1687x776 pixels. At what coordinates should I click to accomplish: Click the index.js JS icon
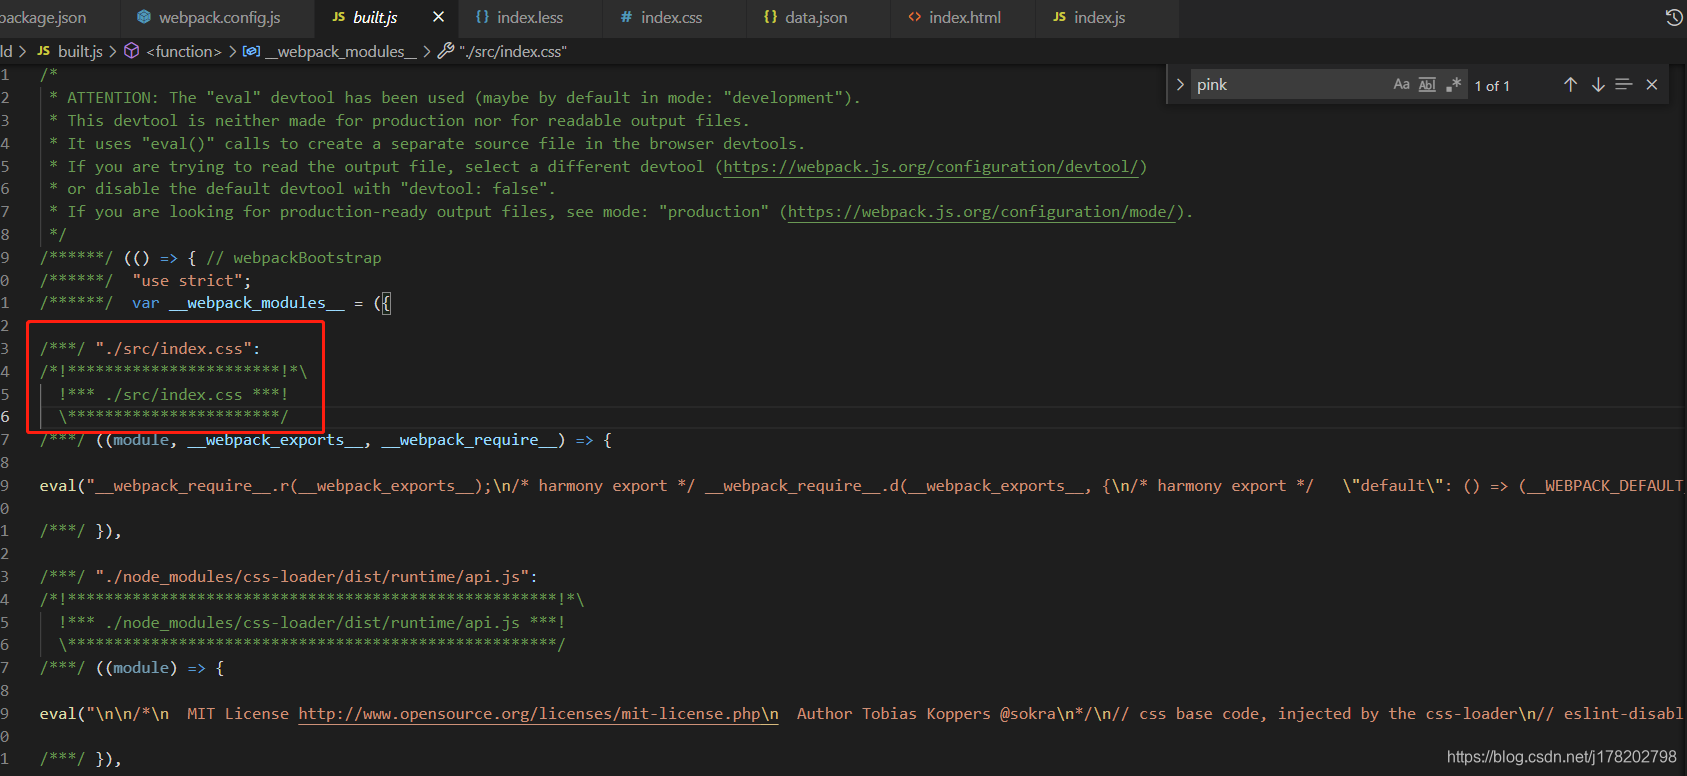pyautogui.click(x=1059, y=17)
